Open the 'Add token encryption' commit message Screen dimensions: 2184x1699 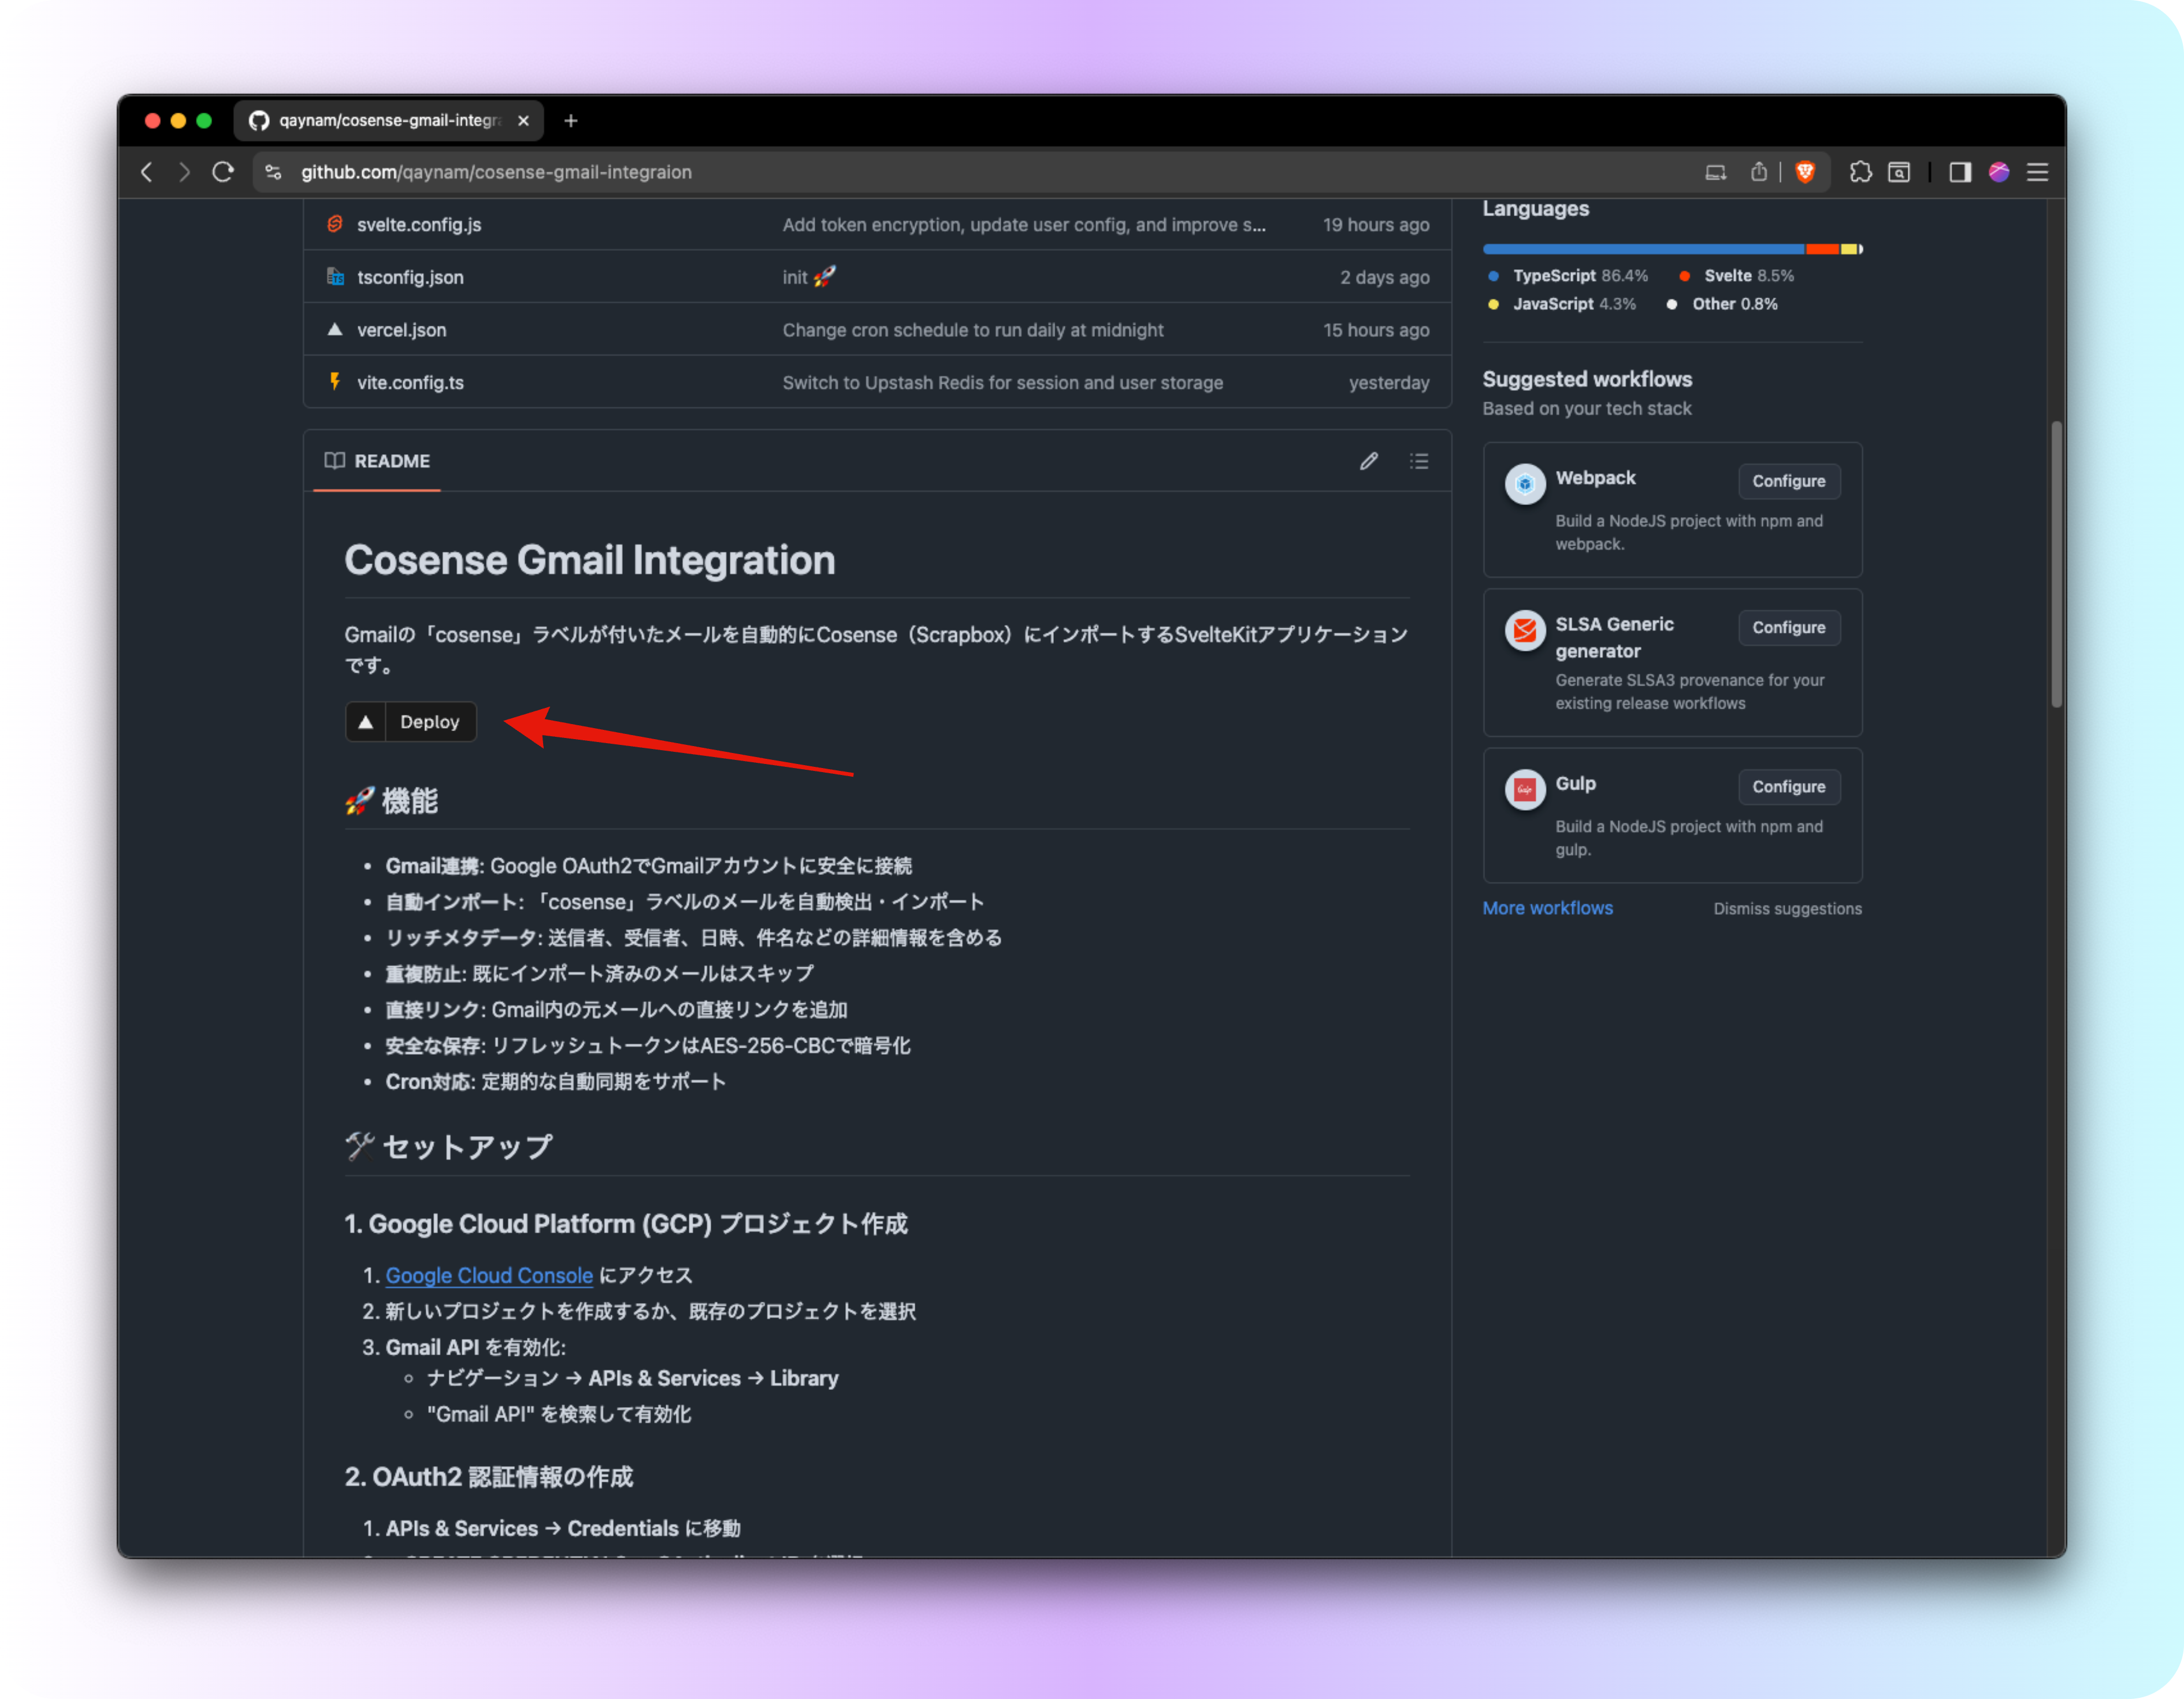[1024, 225]
